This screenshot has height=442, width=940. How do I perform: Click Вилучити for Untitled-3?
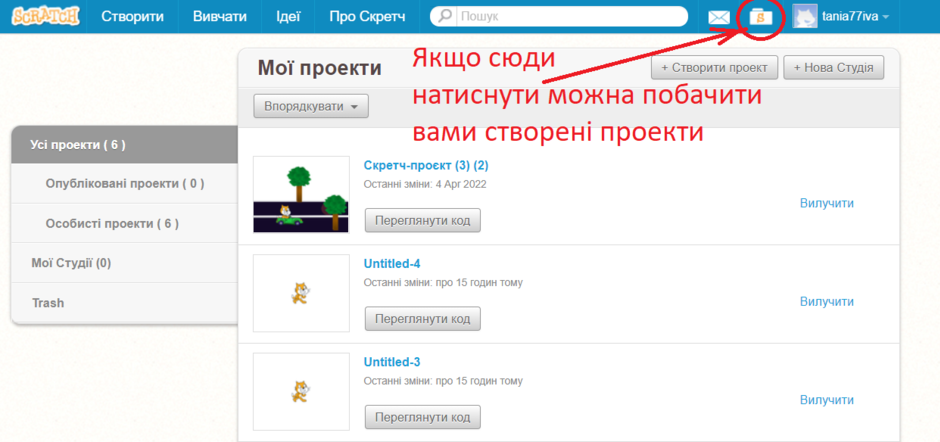[827, 400]
